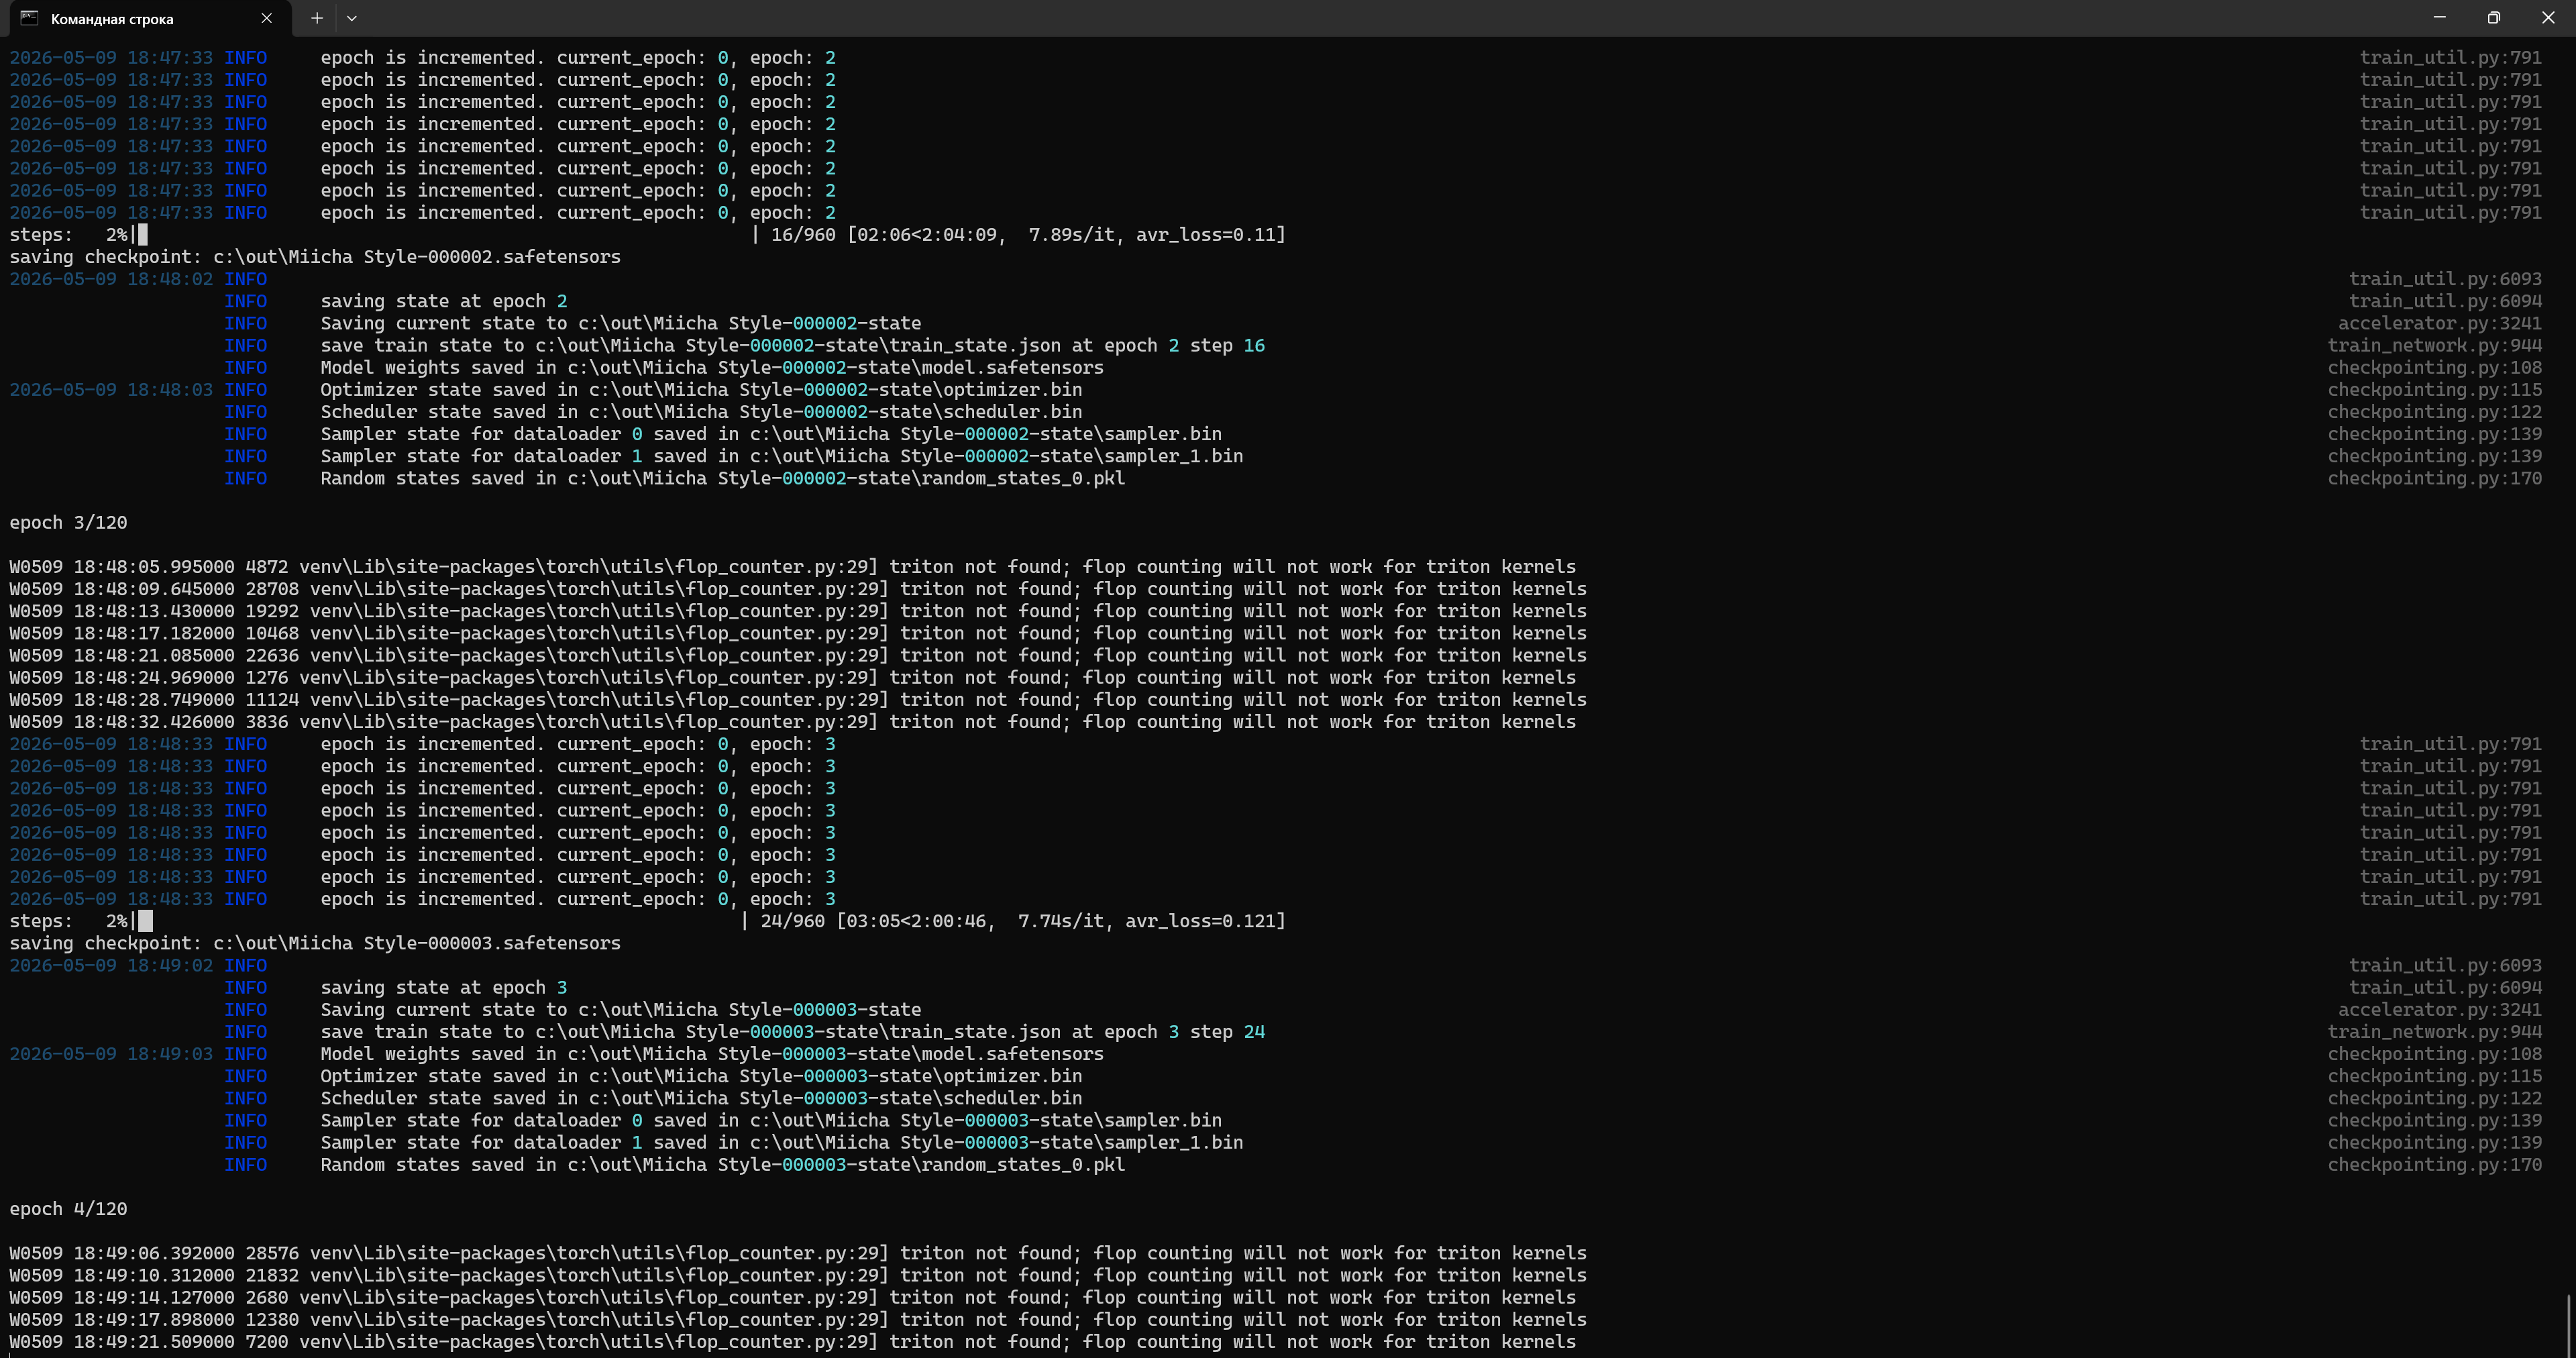This screenshot has width=2576, height=1358.
Task: Click the warning line 'W0509 18:49:21.509000 7200'
Action: click(793, 1341)
